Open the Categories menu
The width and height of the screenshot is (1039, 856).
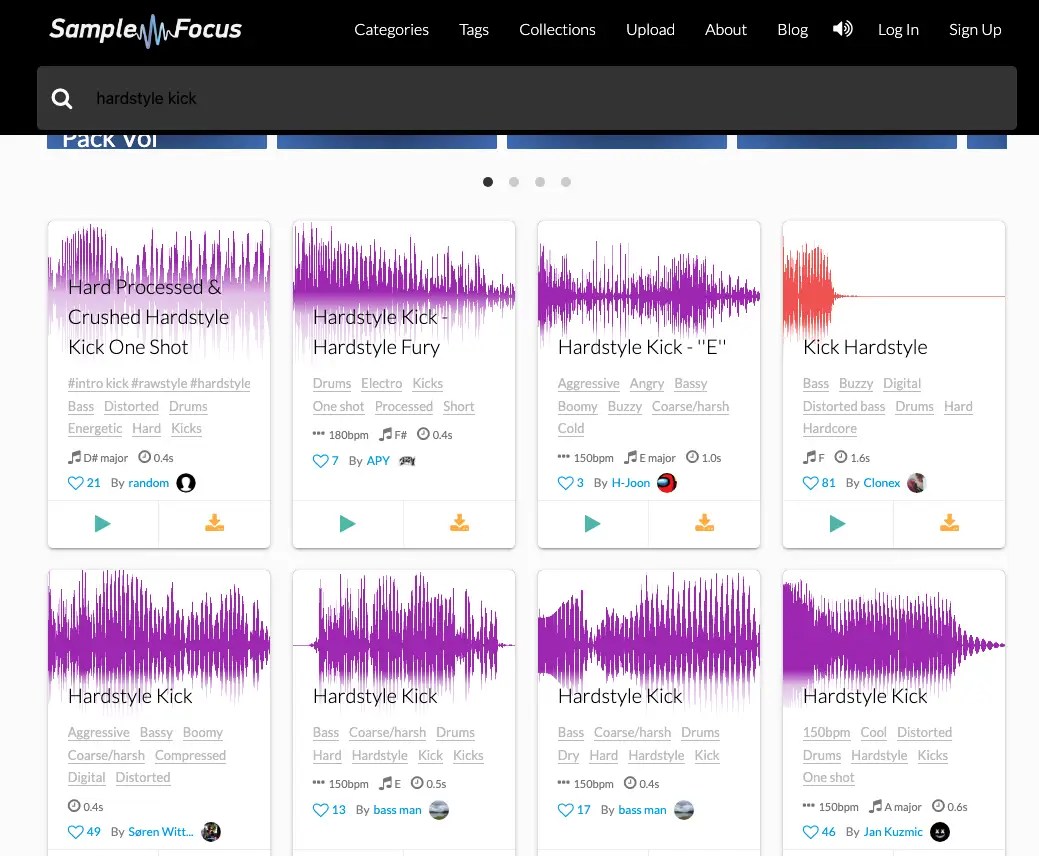pos(391,29)
